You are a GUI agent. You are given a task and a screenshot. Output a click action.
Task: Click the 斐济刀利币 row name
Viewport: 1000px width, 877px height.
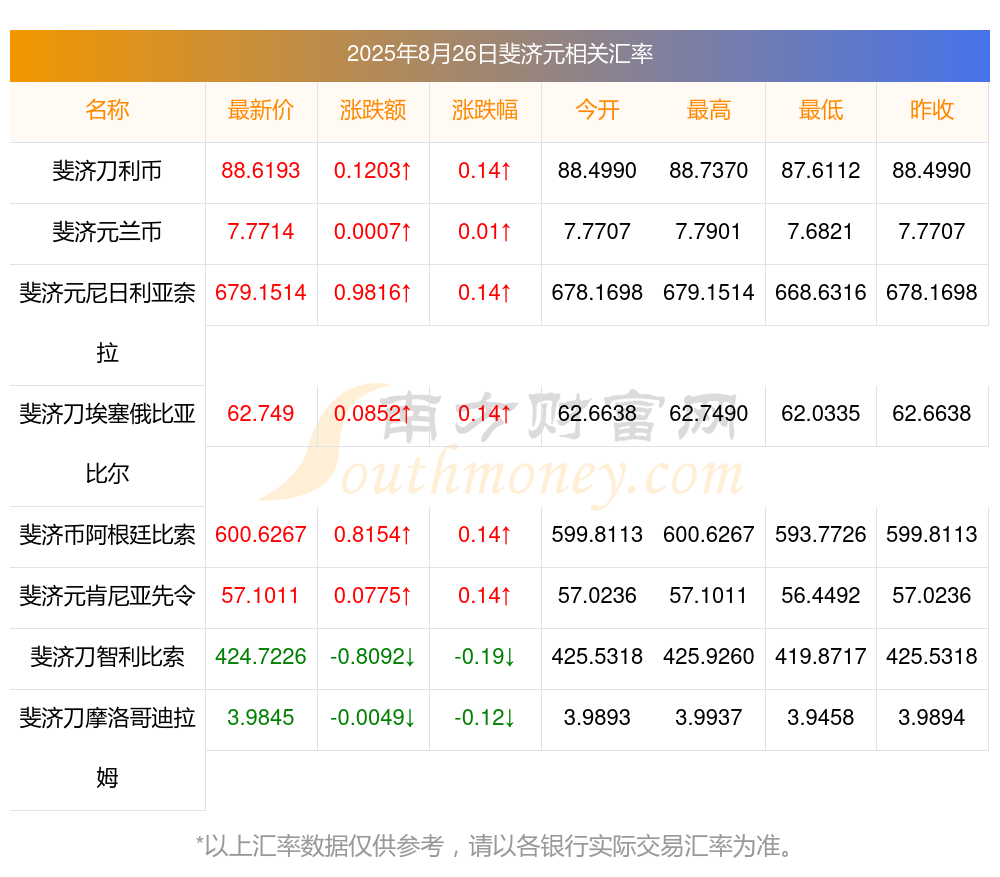point(107,171)
